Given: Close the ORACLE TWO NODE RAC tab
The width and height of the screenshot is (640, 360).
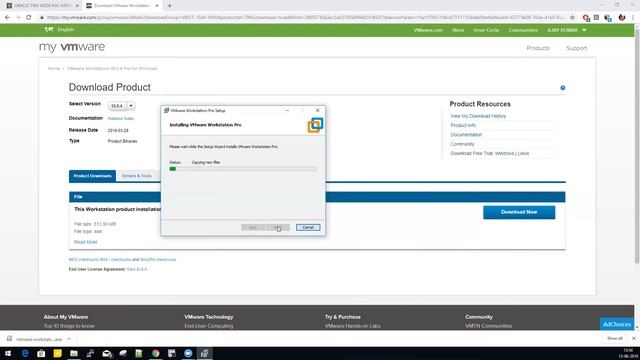Looking at the screenshot, I should 77,6.
